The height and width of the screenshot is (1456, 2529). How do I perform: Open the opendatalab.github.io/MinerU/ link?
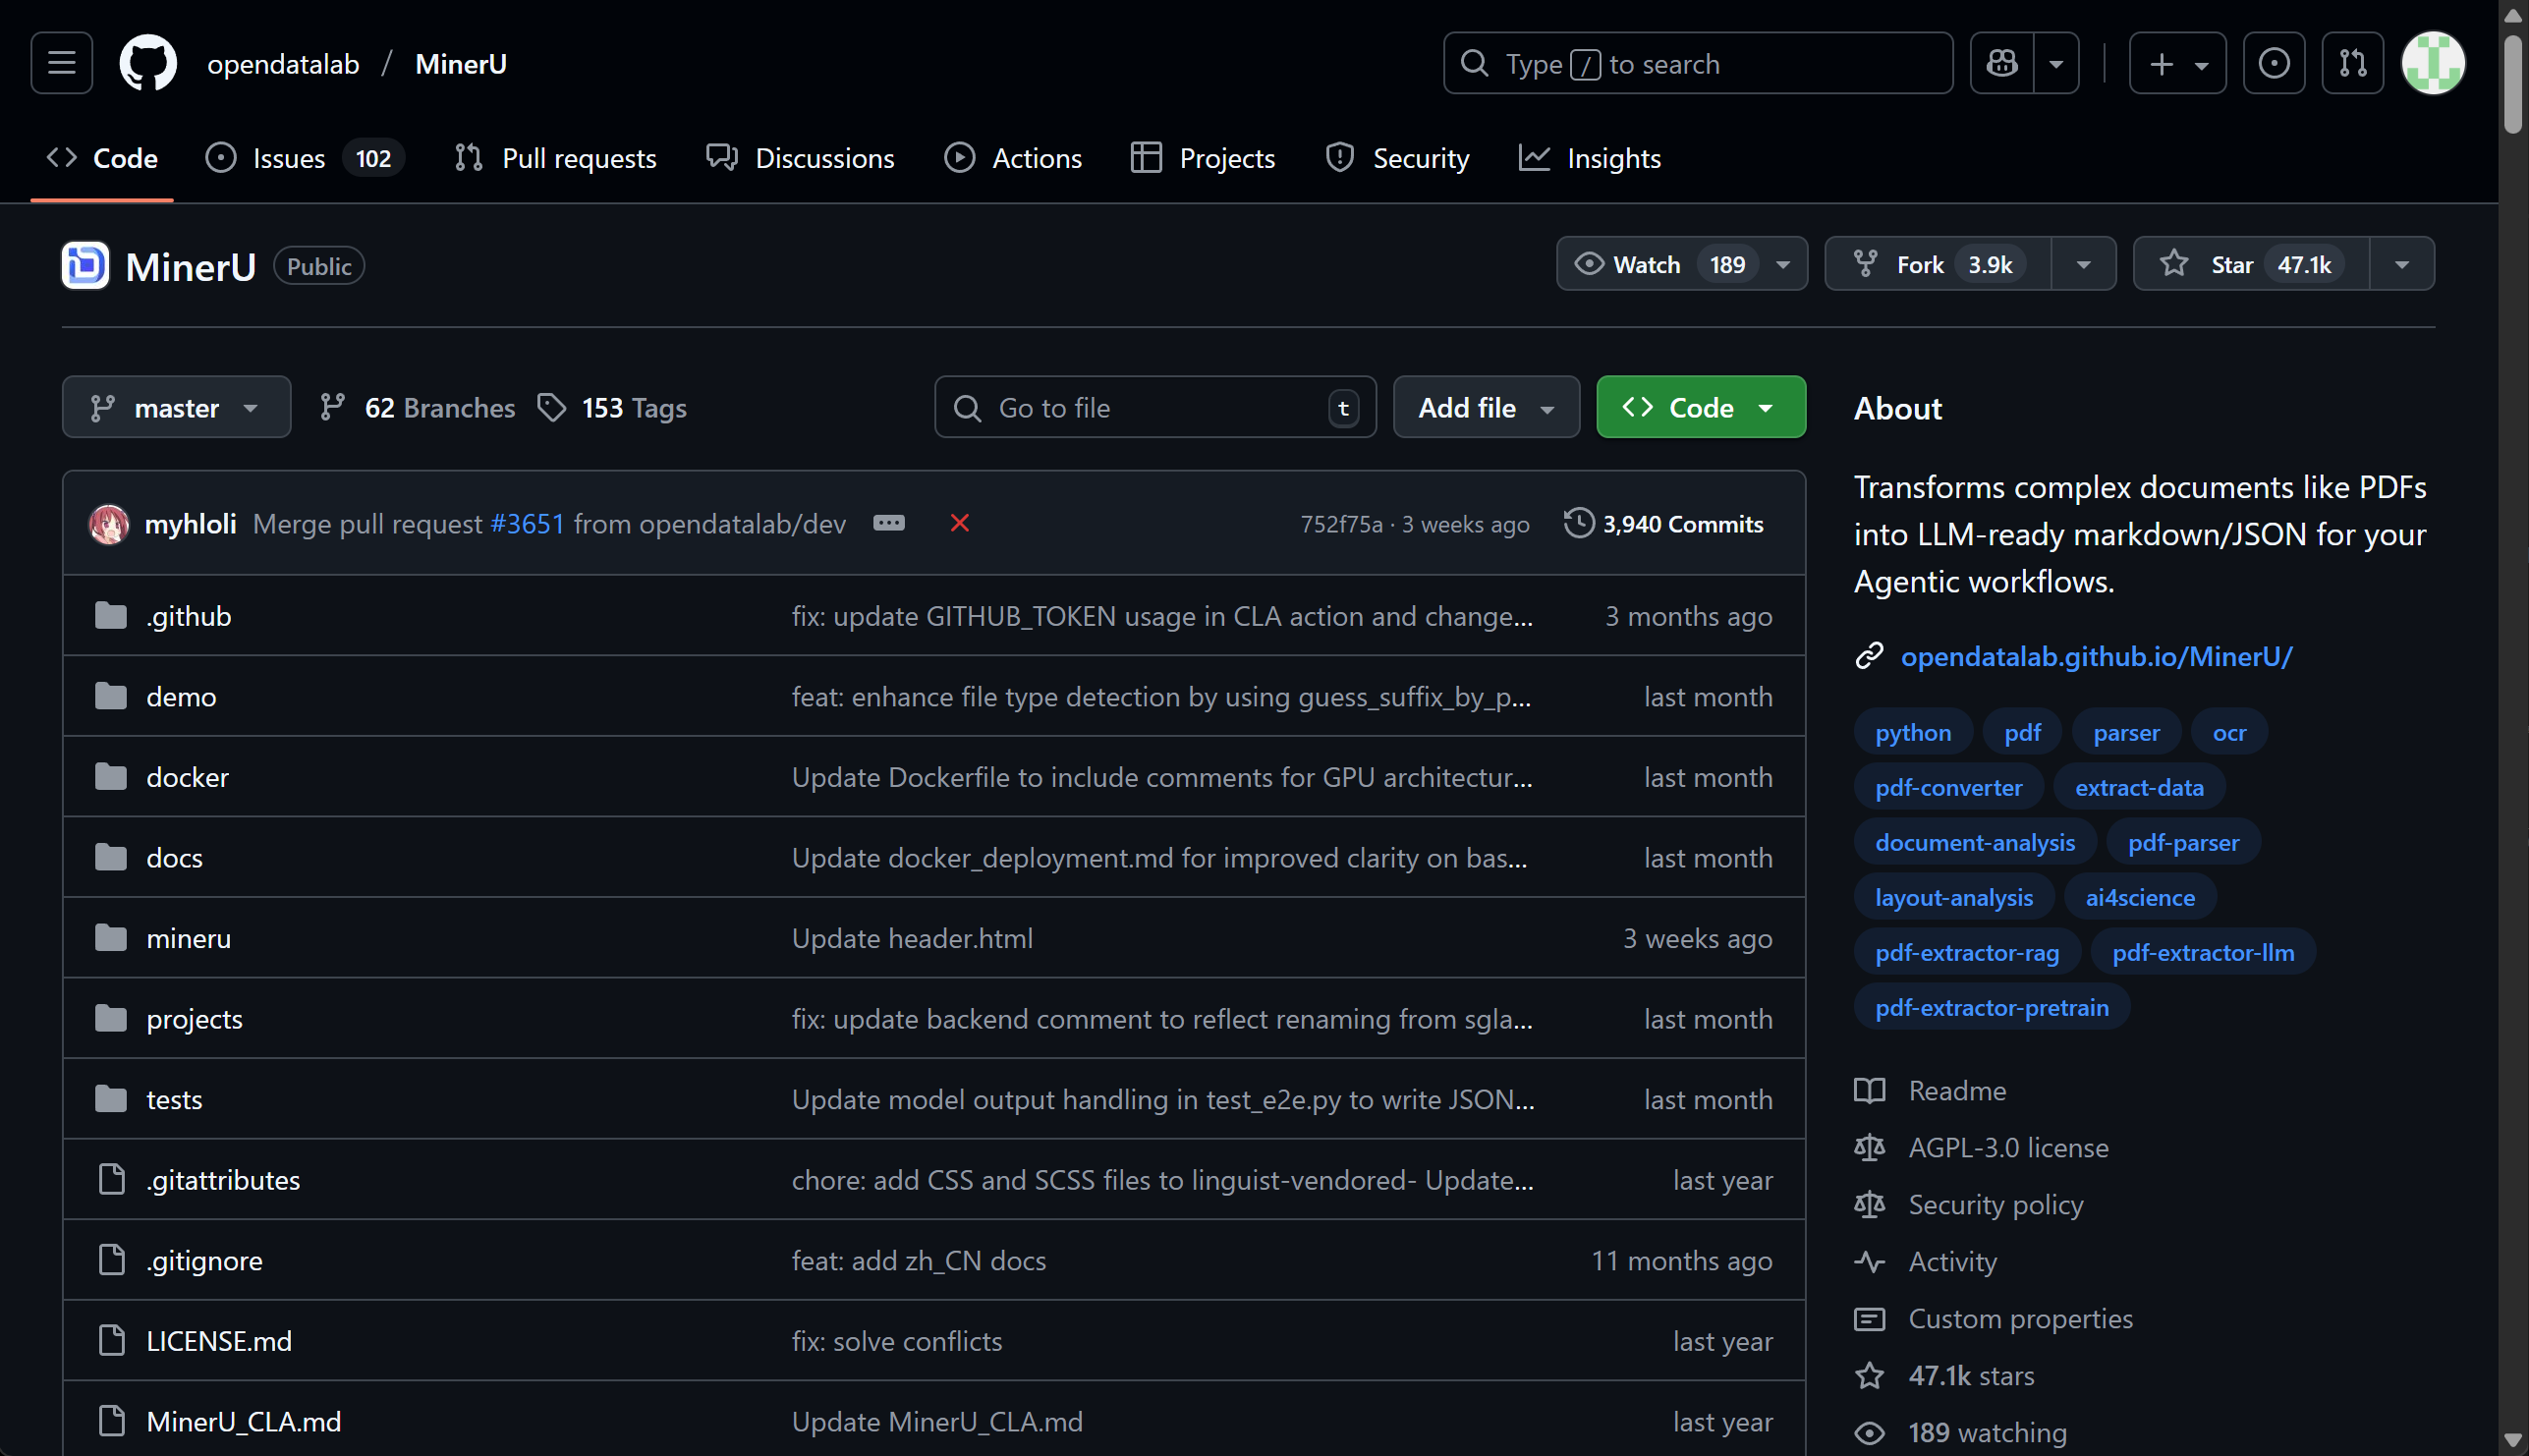coord(2095,656)
